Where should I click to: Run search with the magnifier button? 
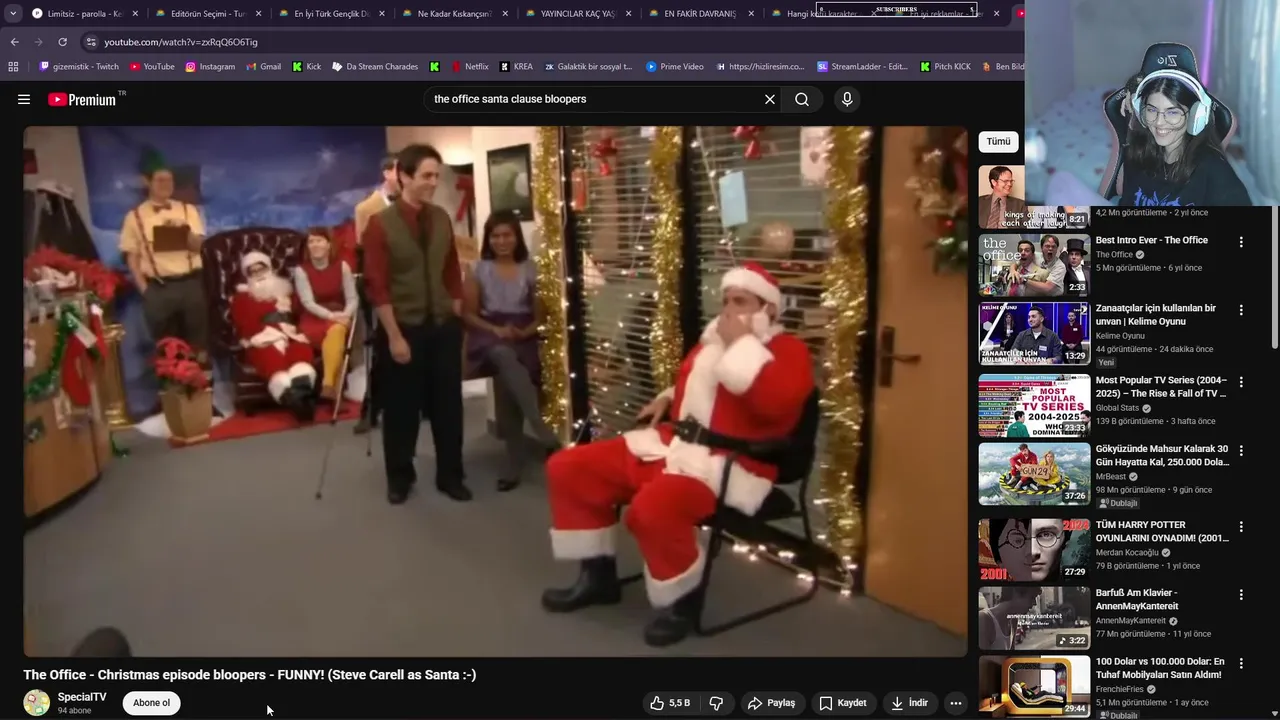pyautogui.click(x=802, y=99)
